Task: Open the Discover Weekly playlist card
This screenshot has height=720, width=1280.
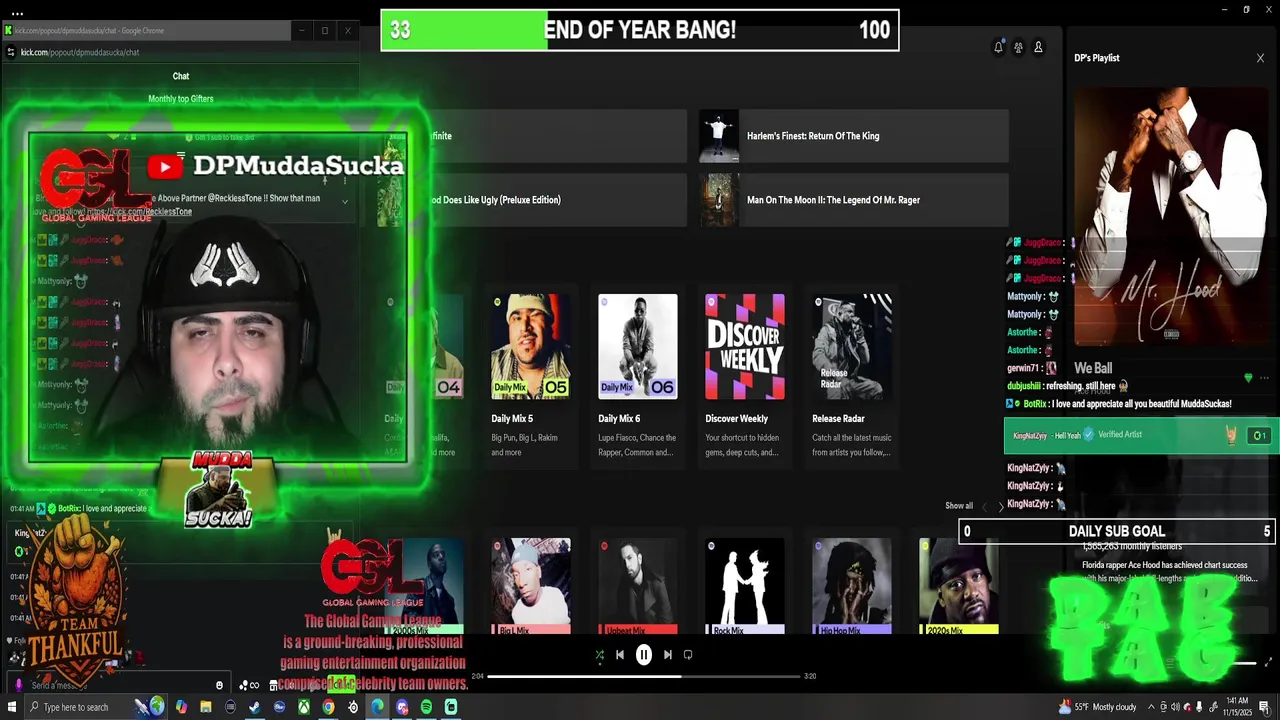Action: pos(744,378)
